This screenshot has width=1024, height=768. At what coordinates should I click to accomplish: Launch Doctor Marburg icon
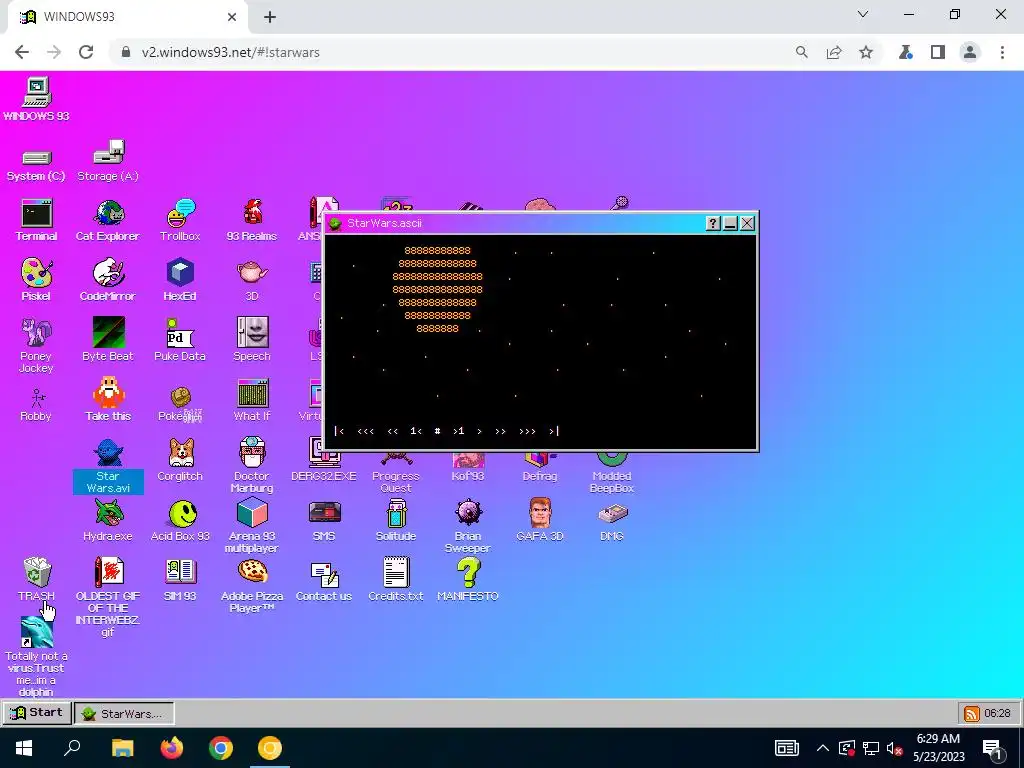(252, 453)
